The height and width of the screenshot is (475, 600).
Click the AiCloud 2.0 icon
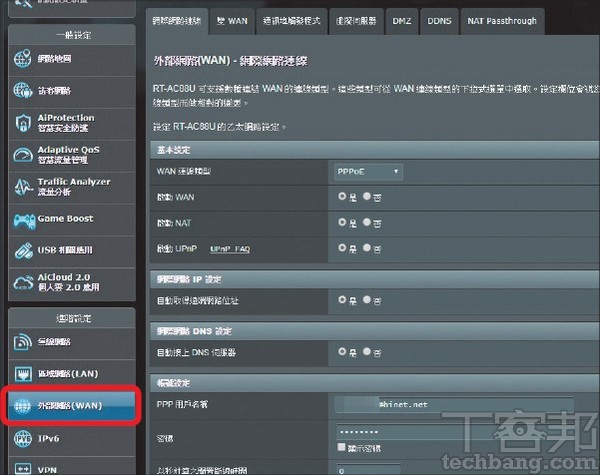click(22, 281)
